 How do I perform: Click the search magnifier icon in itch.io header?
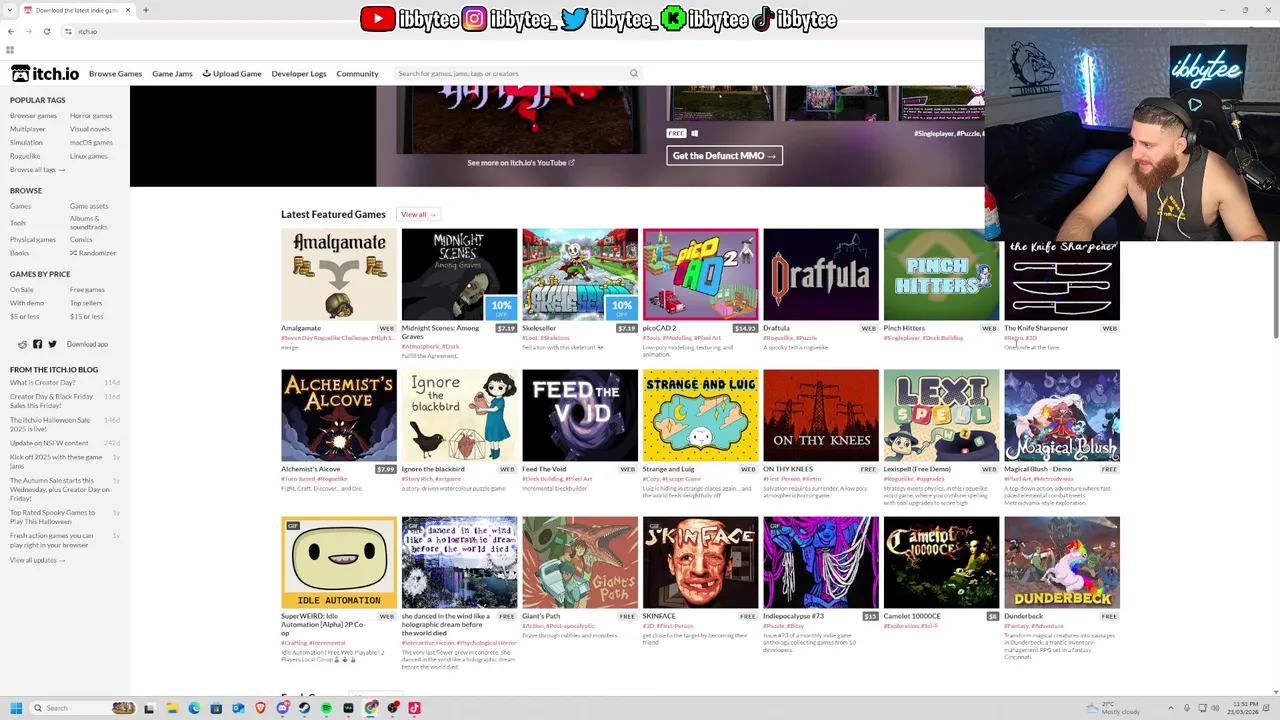(633, 73)
